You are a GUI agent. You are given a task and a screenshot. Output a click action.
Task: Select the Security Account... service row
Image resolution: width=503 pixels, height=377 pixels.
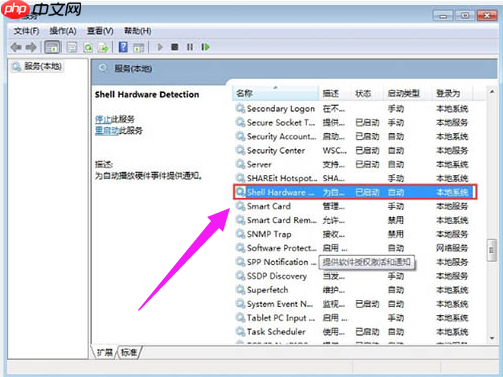tap(353, 136)
